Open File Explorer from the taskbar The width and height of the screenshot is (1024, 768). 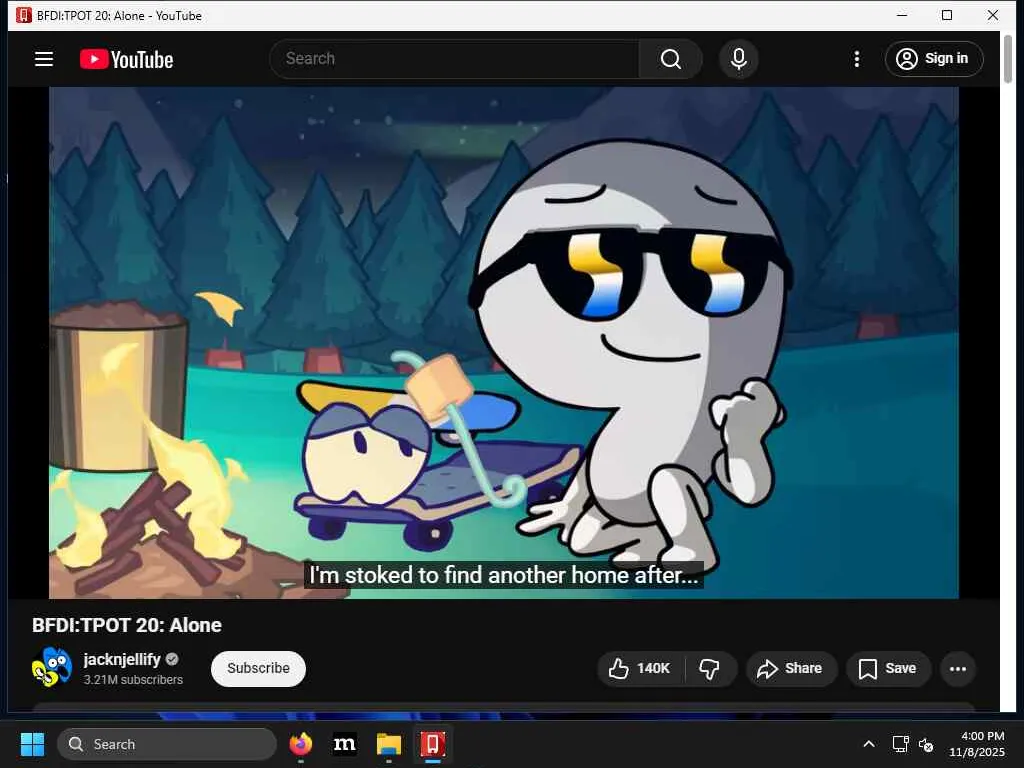(x=389, y=744)
